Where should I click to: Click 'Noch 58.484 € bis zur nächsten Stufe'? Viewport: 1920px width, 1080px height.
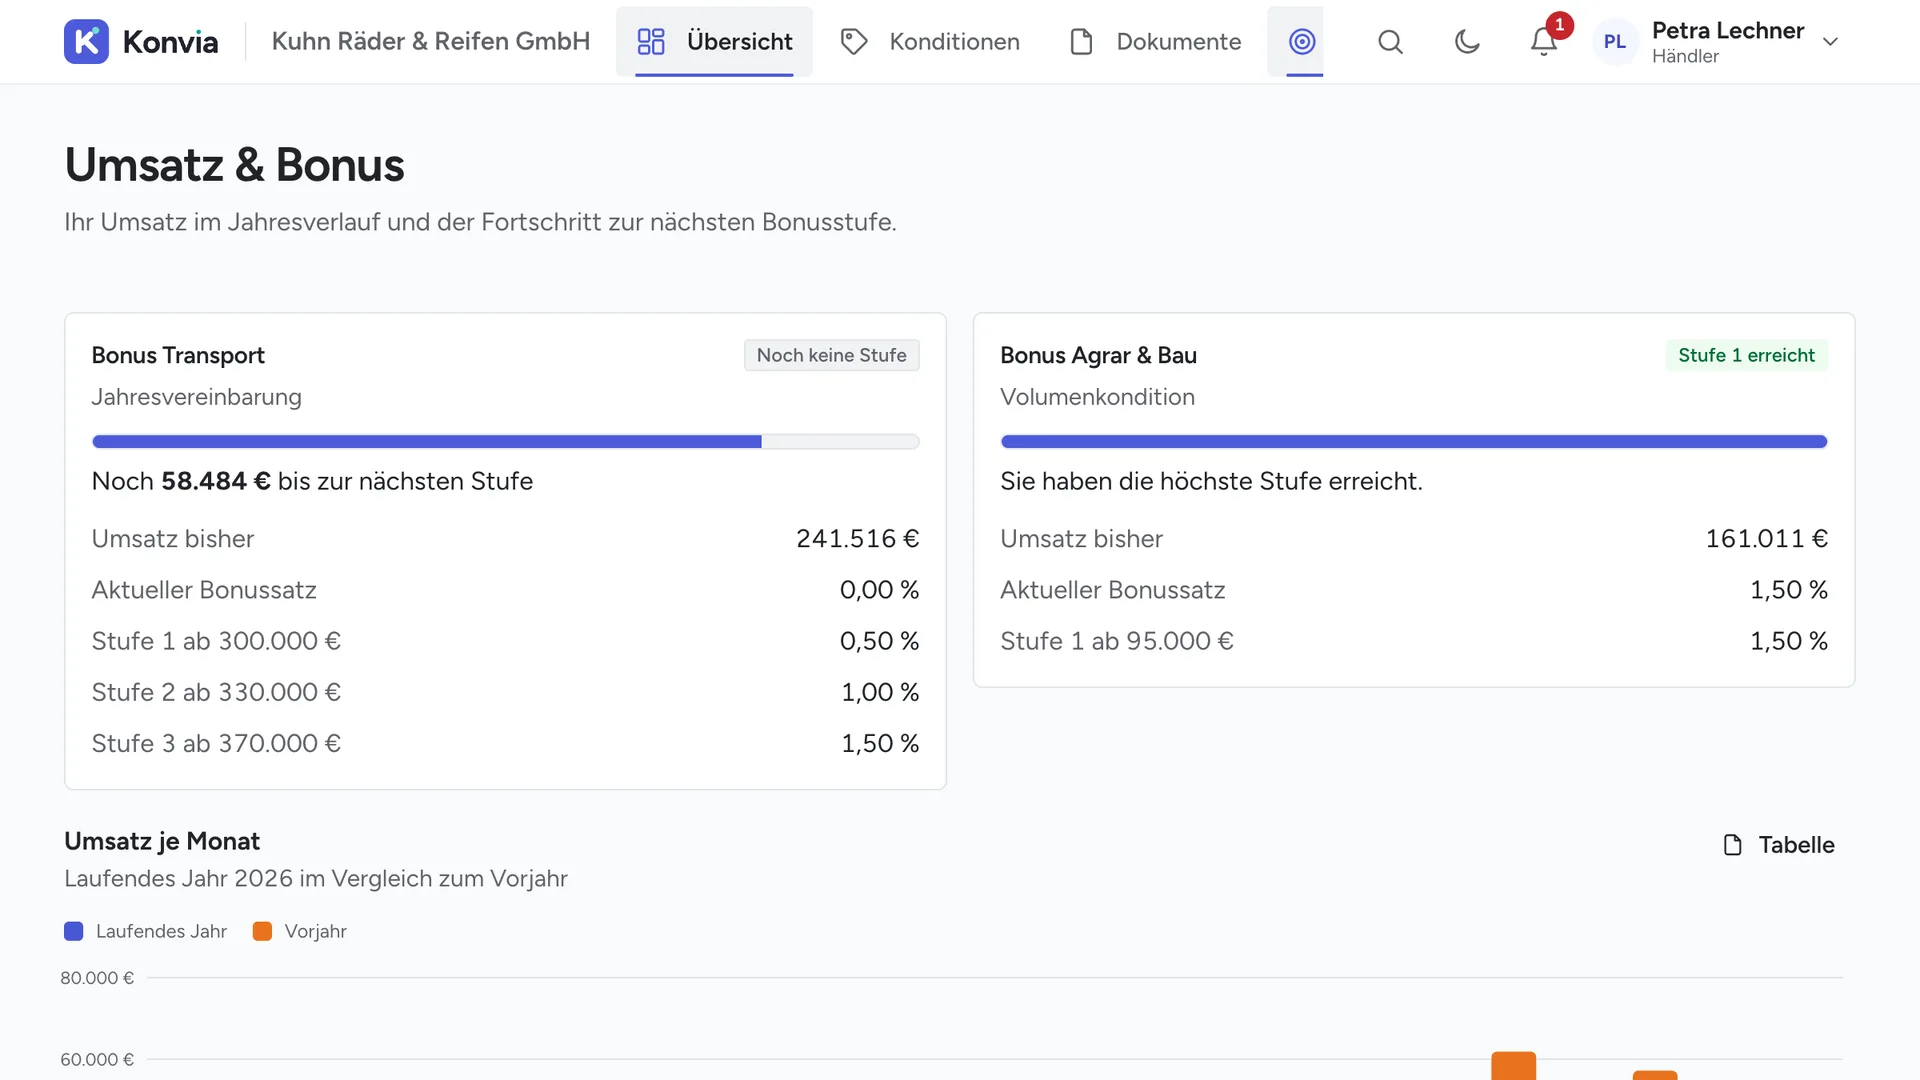[x=312, y=481]
